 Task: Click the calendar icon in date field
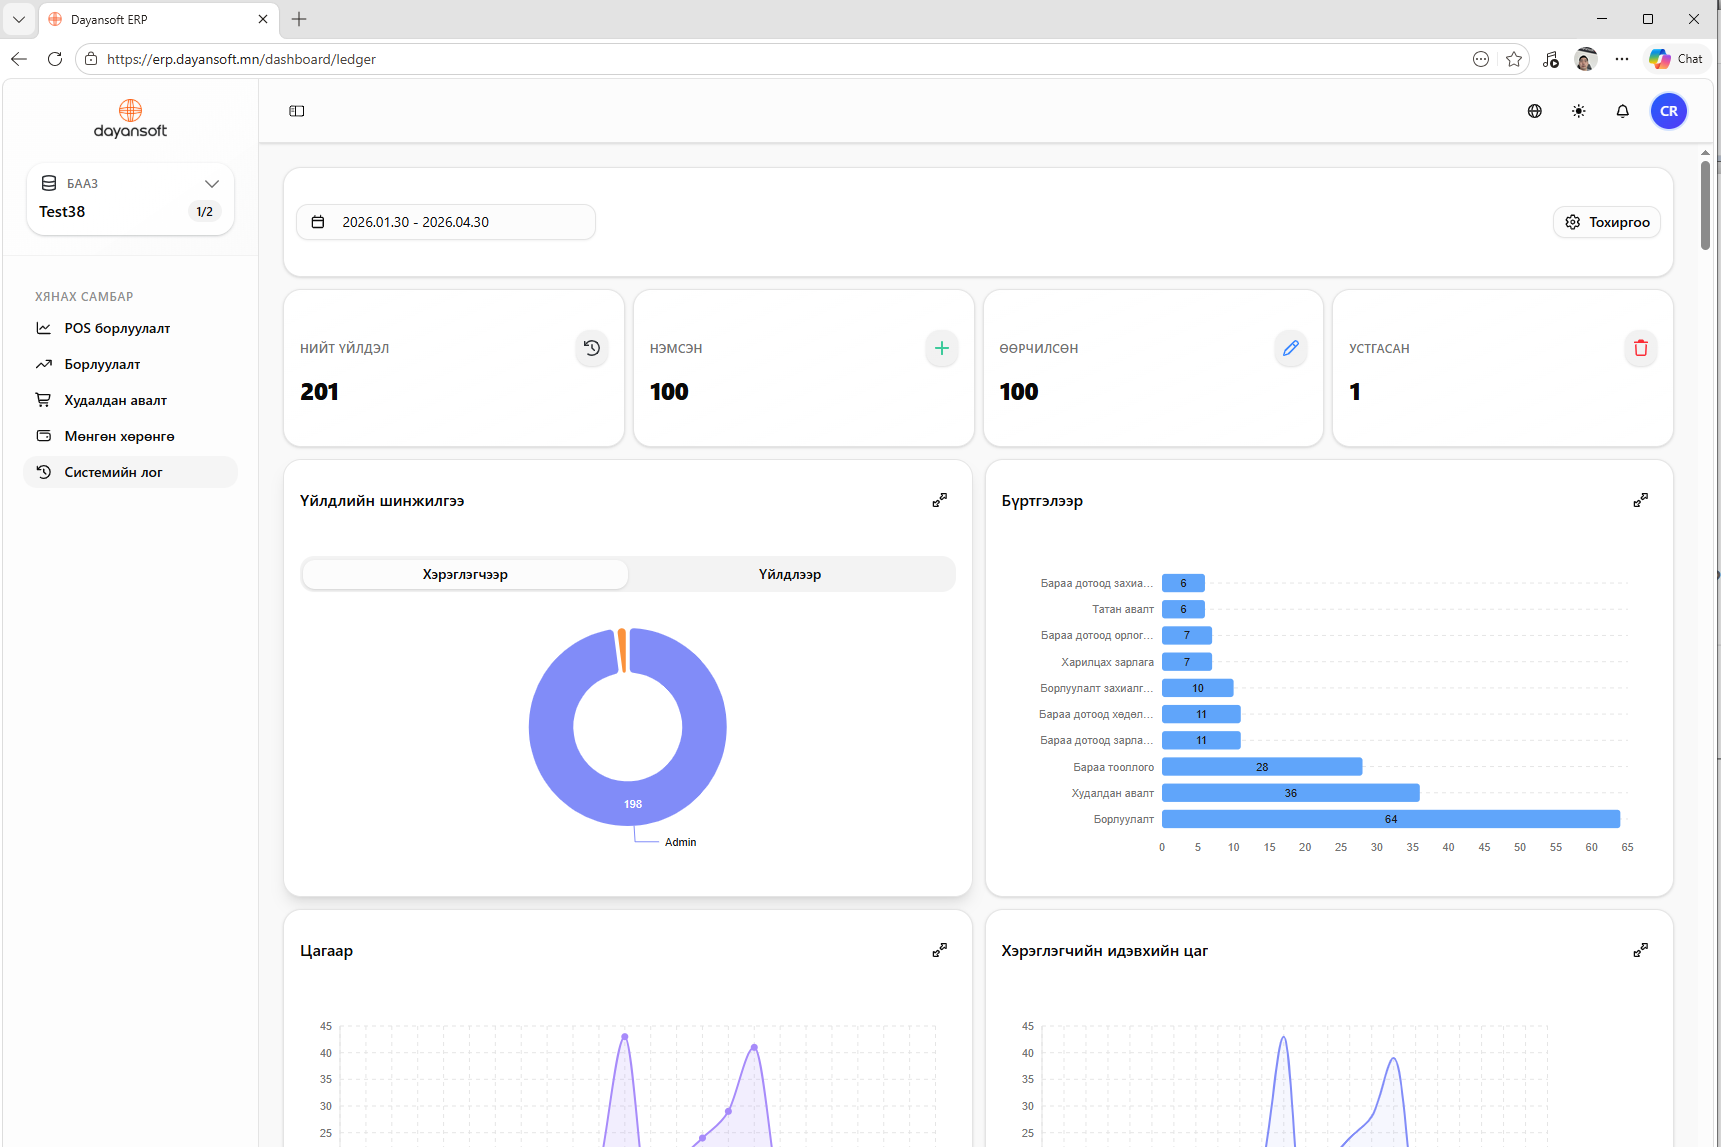click(318, 222)
